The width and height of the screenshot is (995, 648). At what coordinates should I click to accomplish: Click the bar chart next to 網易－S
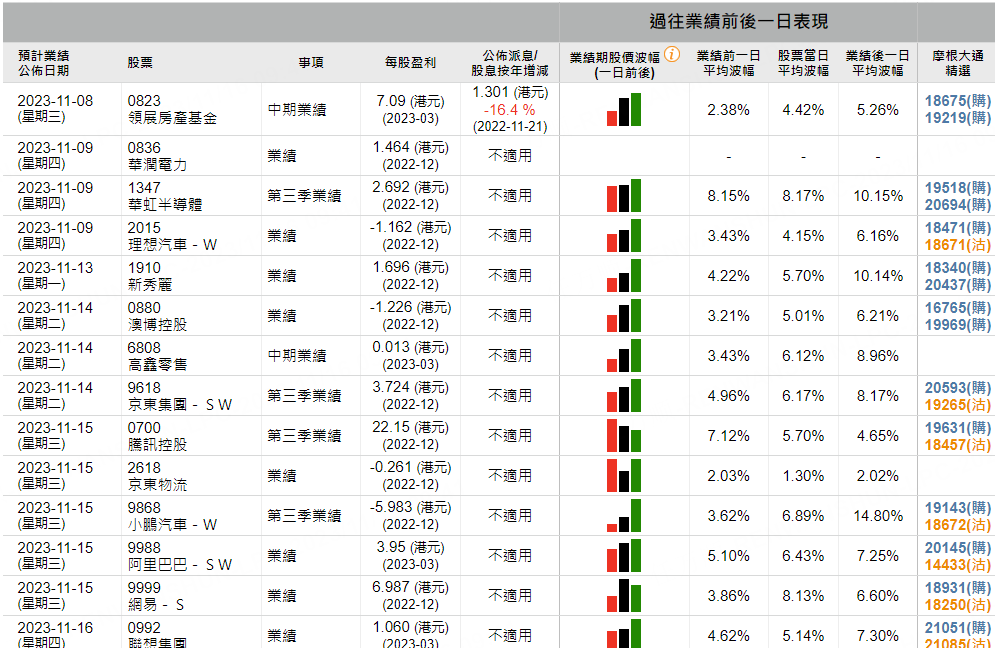tap(625, 593)
